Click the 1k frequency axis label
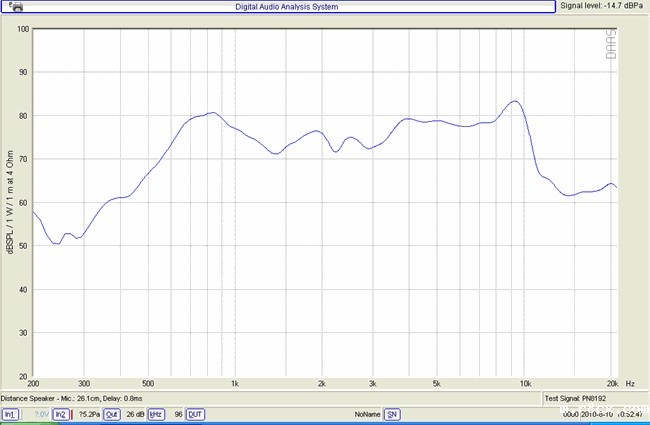This screenshot has width=650, height=425. (235, 383)
